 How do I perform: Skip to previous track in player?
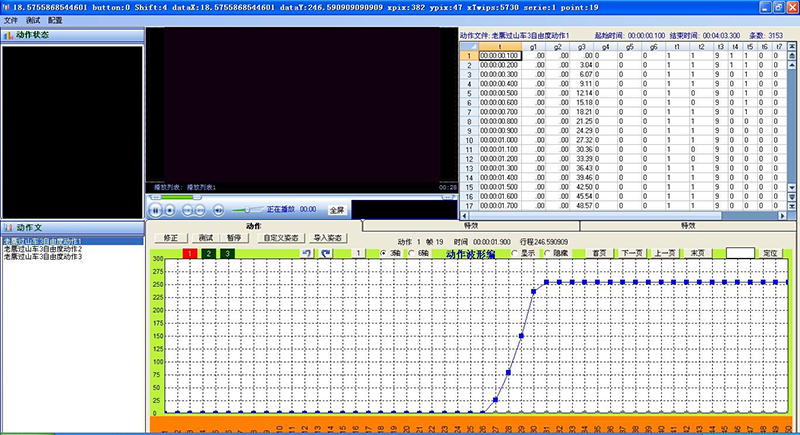(188, 210)
